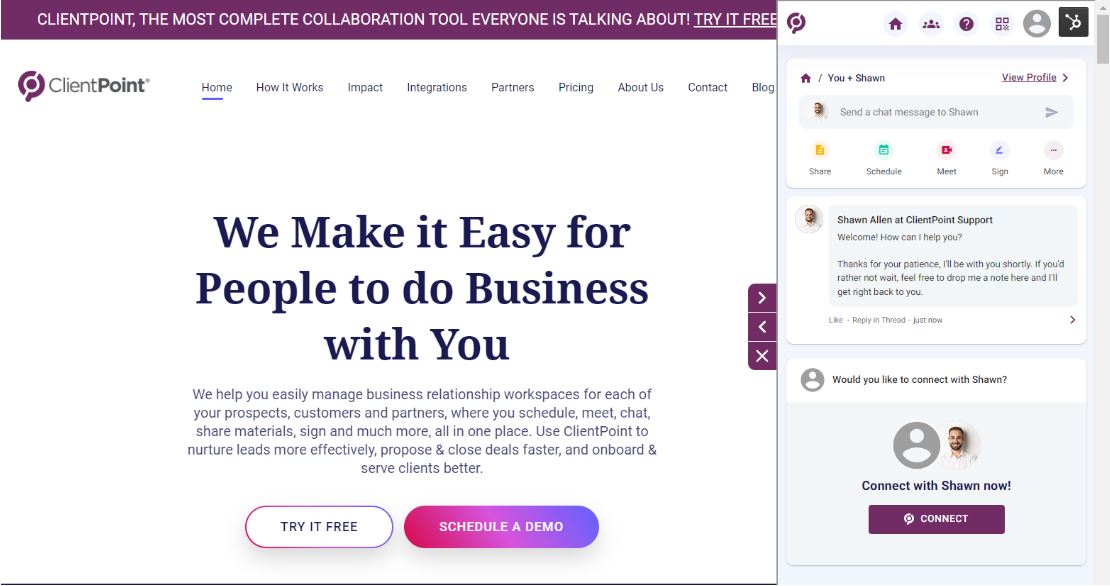Focus the Send a chat message to Shawn field

coord(937,112)
